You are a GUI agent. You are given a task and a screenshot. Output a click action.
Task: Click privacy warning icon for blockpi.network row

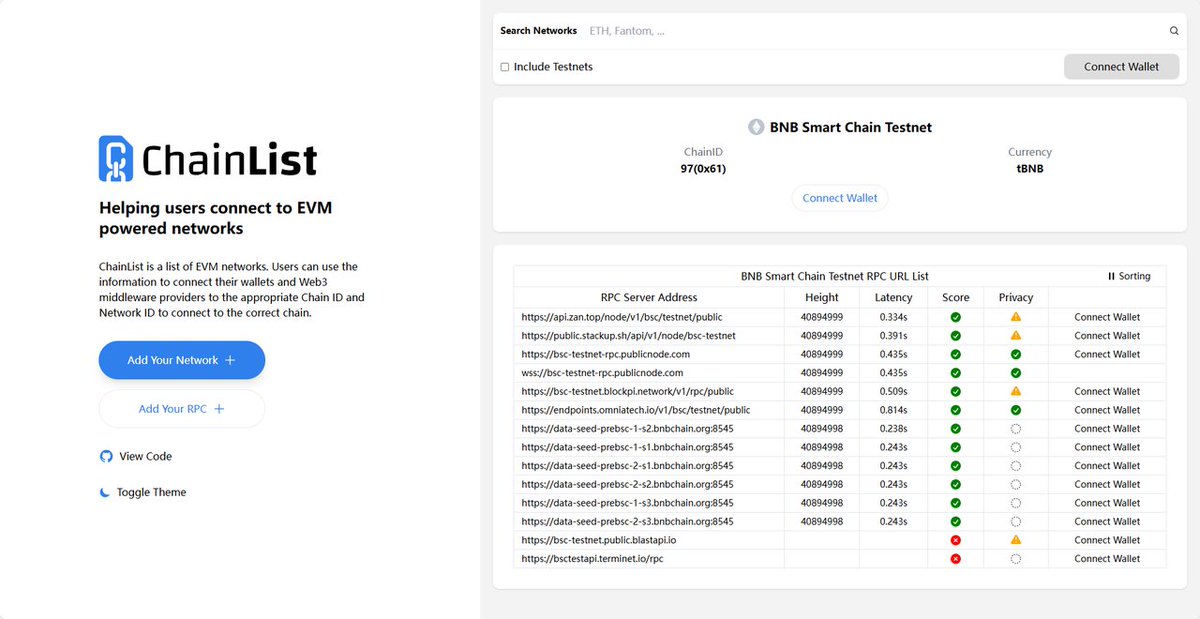[1016, 391]
